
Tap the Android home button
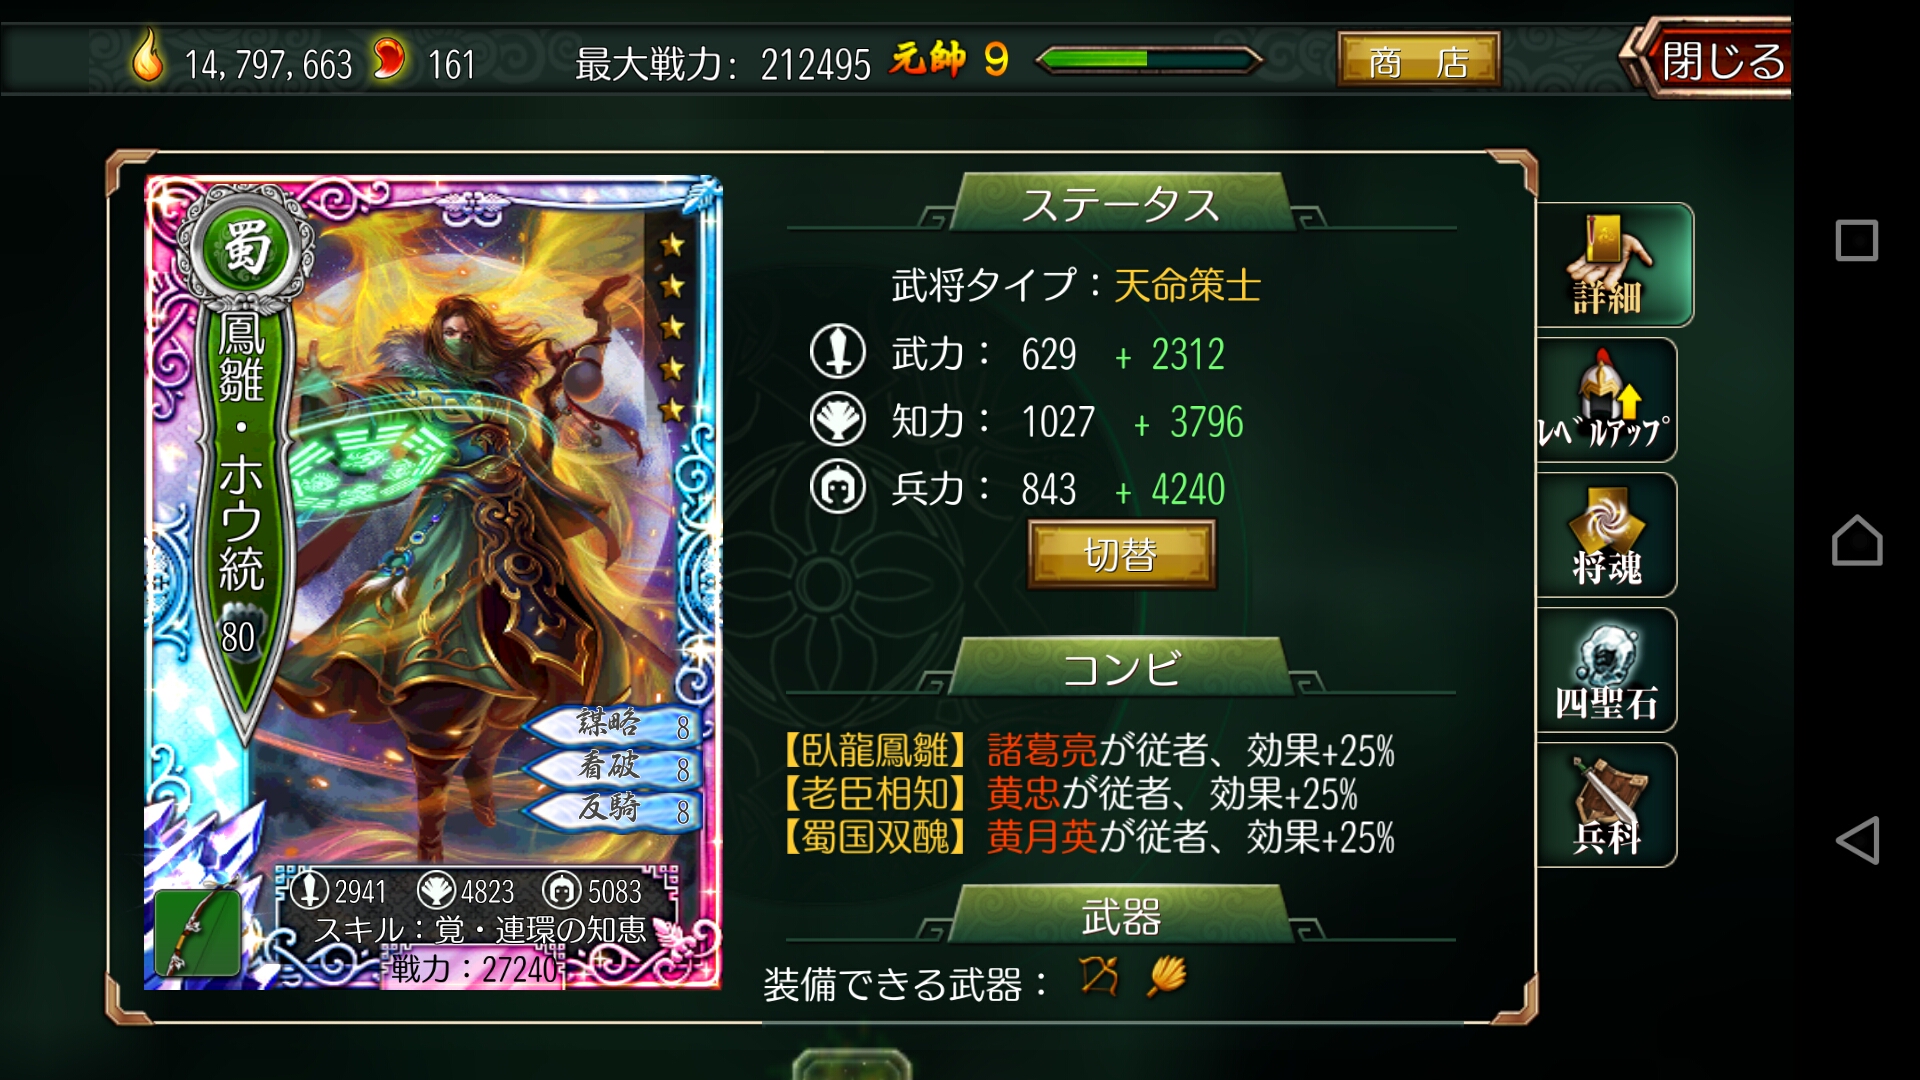(x=1857, y=540)
